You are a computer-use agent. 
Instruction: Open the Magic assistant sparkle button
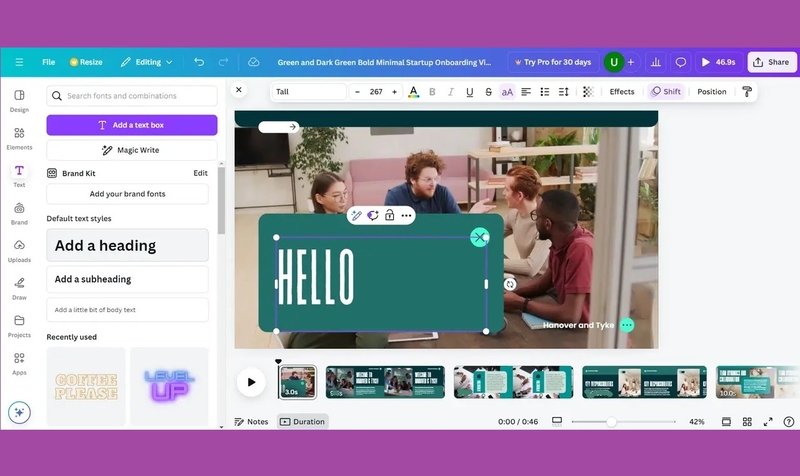[19, 412]
